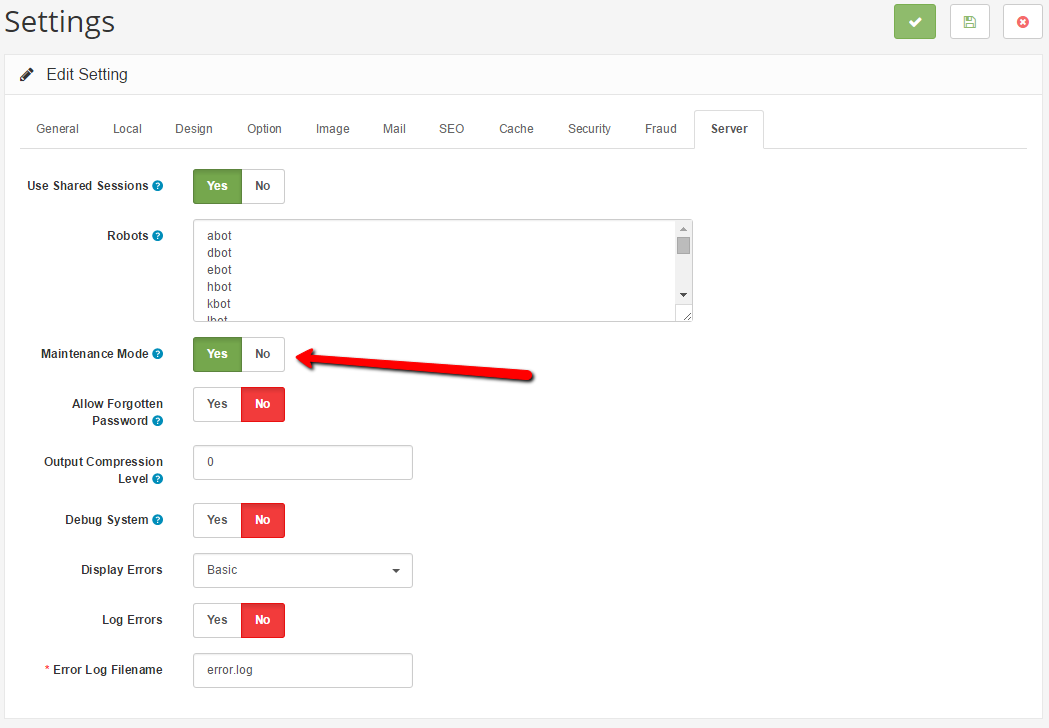Viewport: 1049px width, 728px height.
Task: Open help icon for Allow Forgotten Password
Action: click(x=158, y=421)
